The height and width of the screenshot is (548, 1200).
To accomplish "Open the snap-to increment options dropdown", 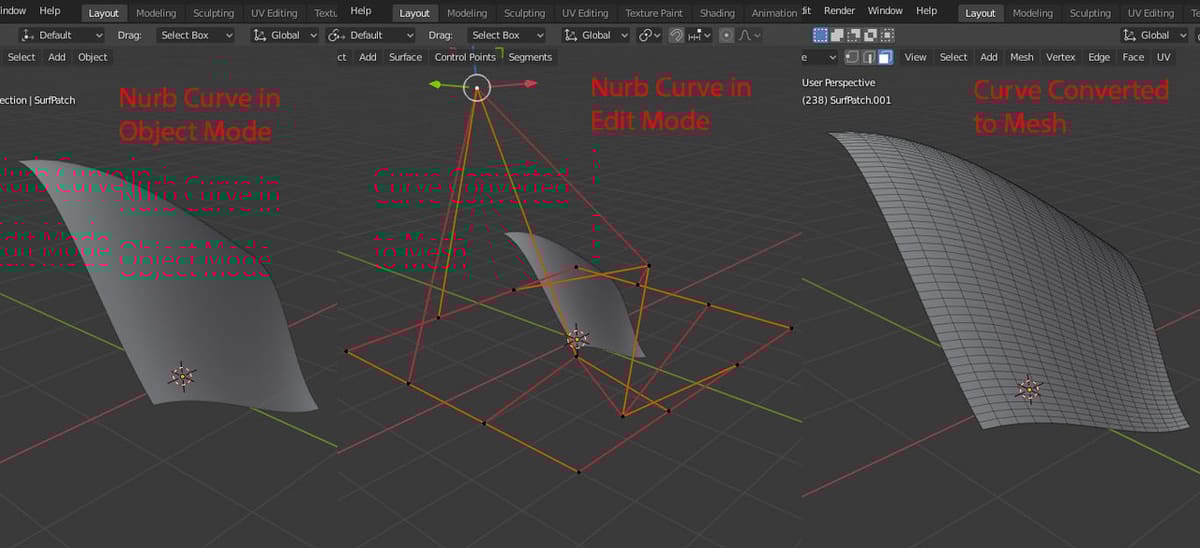I will pos(700,35).
